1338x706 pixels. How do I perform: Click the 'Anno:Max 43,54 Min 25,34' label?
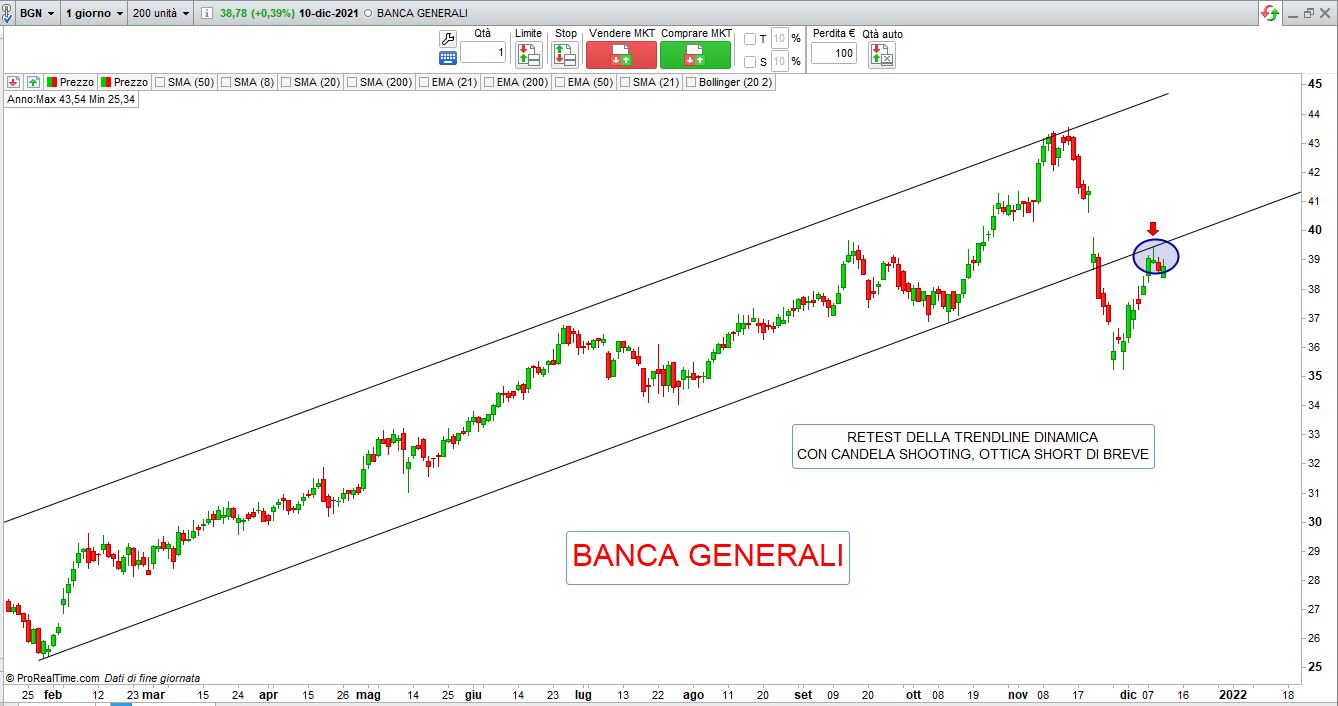pyautogui.click(x=71, y=99)
